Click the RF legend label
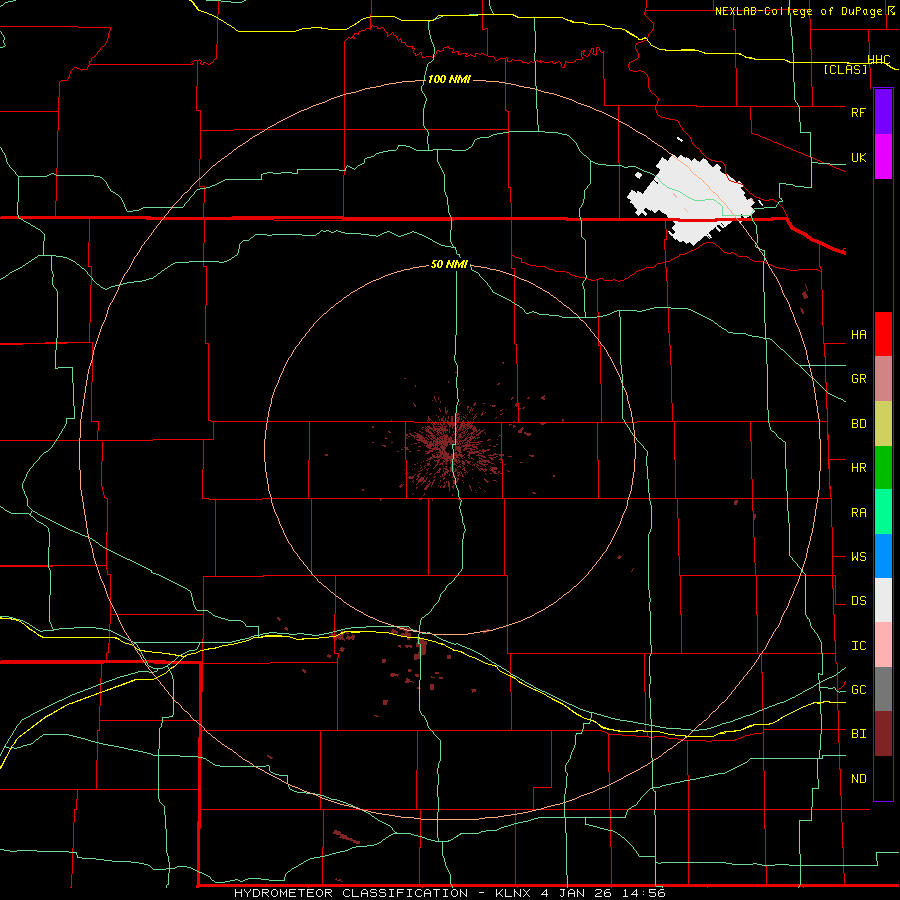 [858, 112]
